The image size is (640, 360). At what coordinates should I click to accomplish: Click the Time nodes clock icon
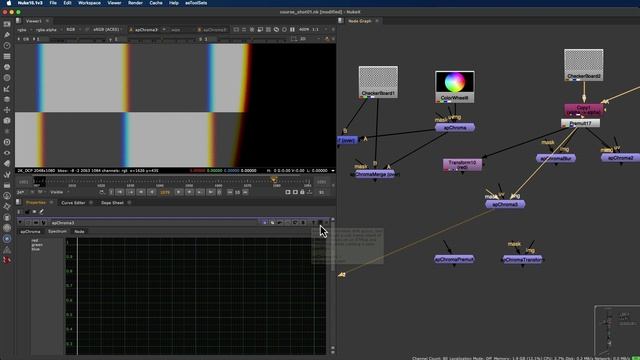pos(7,46)
